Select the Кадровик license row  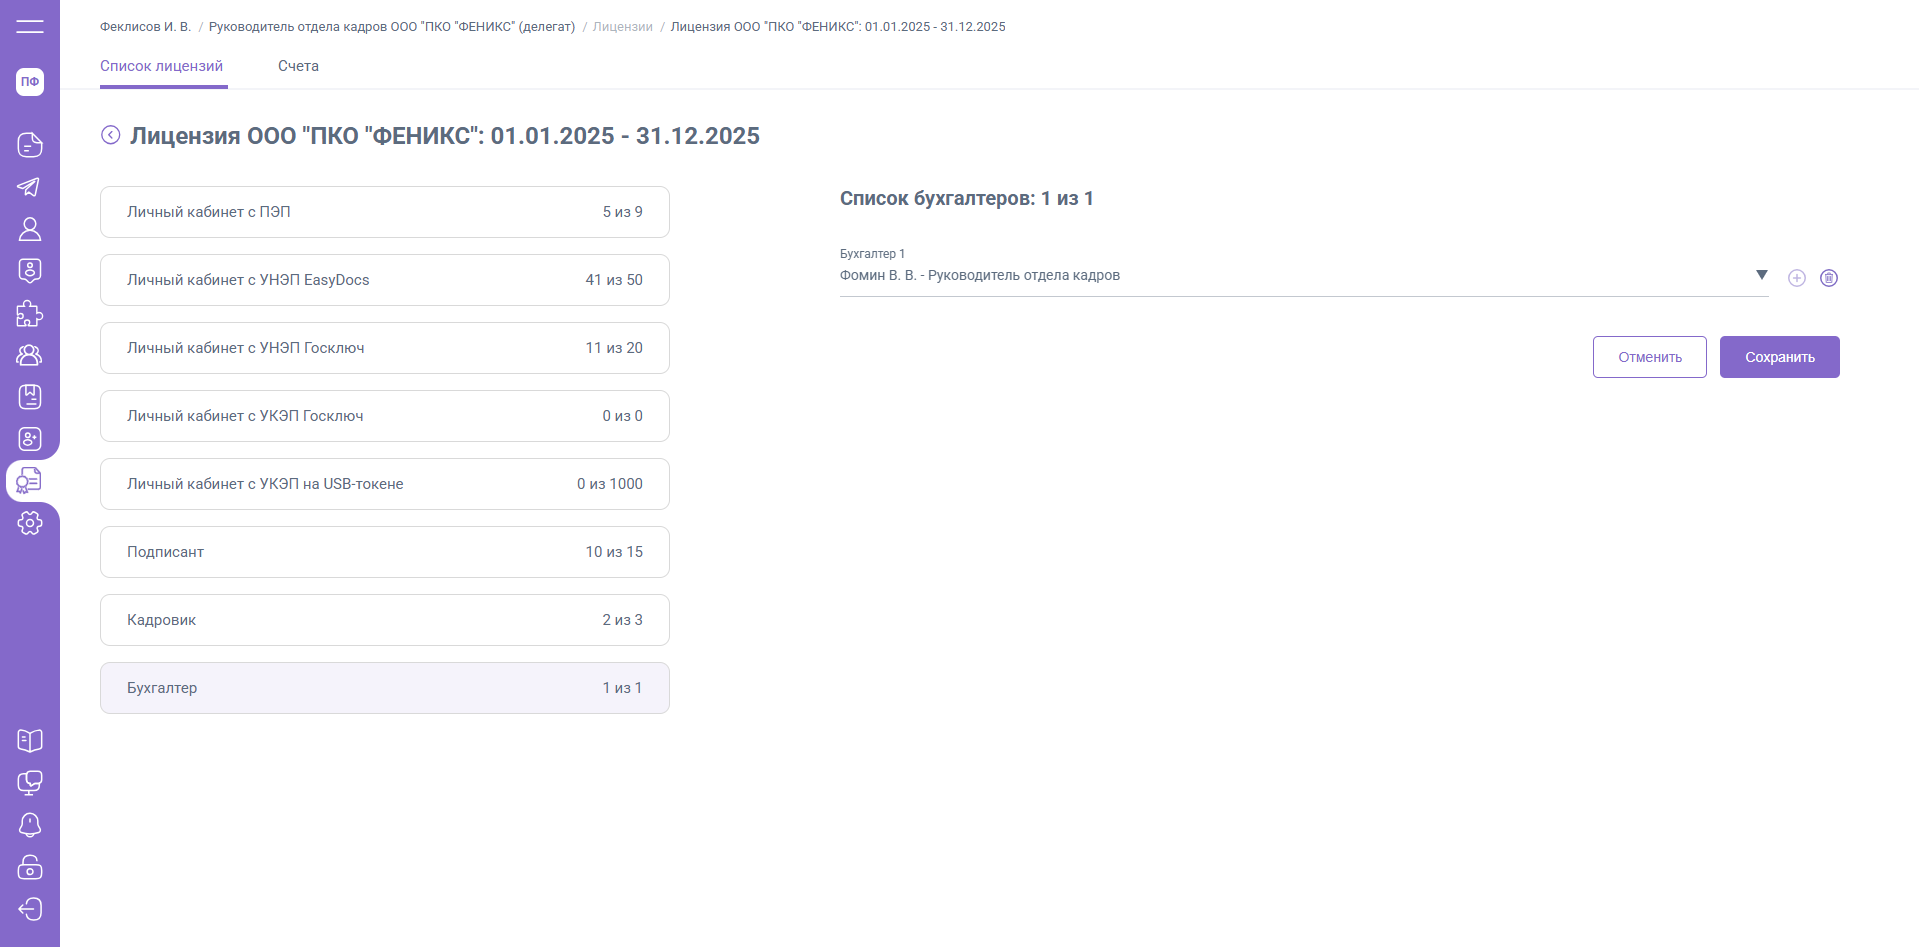click(385, 620)
